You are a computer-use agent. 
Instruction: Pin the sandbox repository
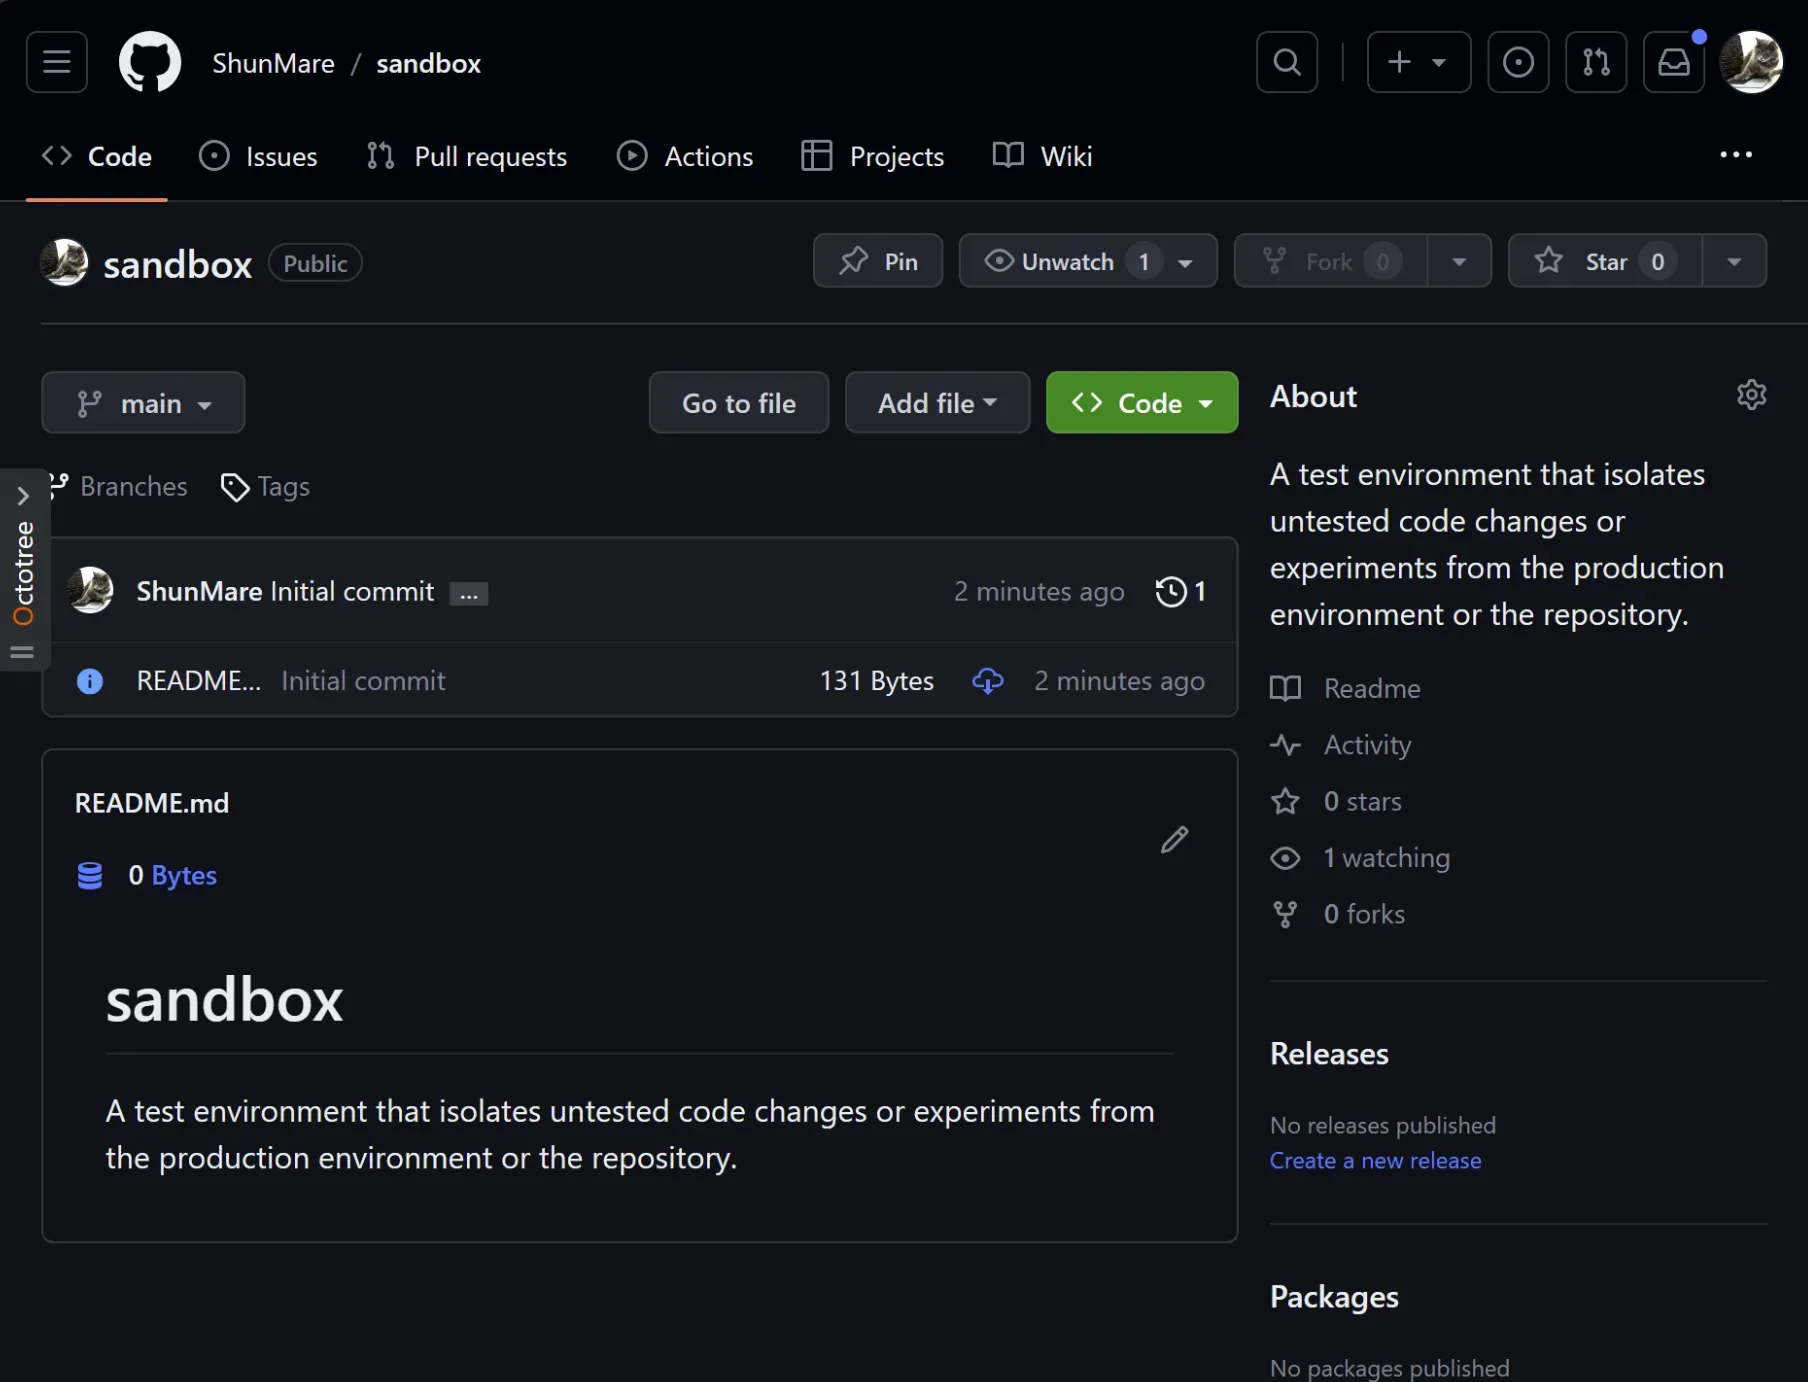tap(878, 261)
